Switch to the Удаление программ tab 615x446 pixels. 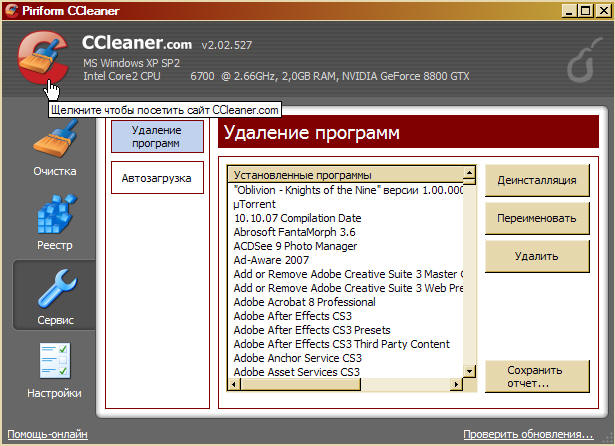coord(157,137)
